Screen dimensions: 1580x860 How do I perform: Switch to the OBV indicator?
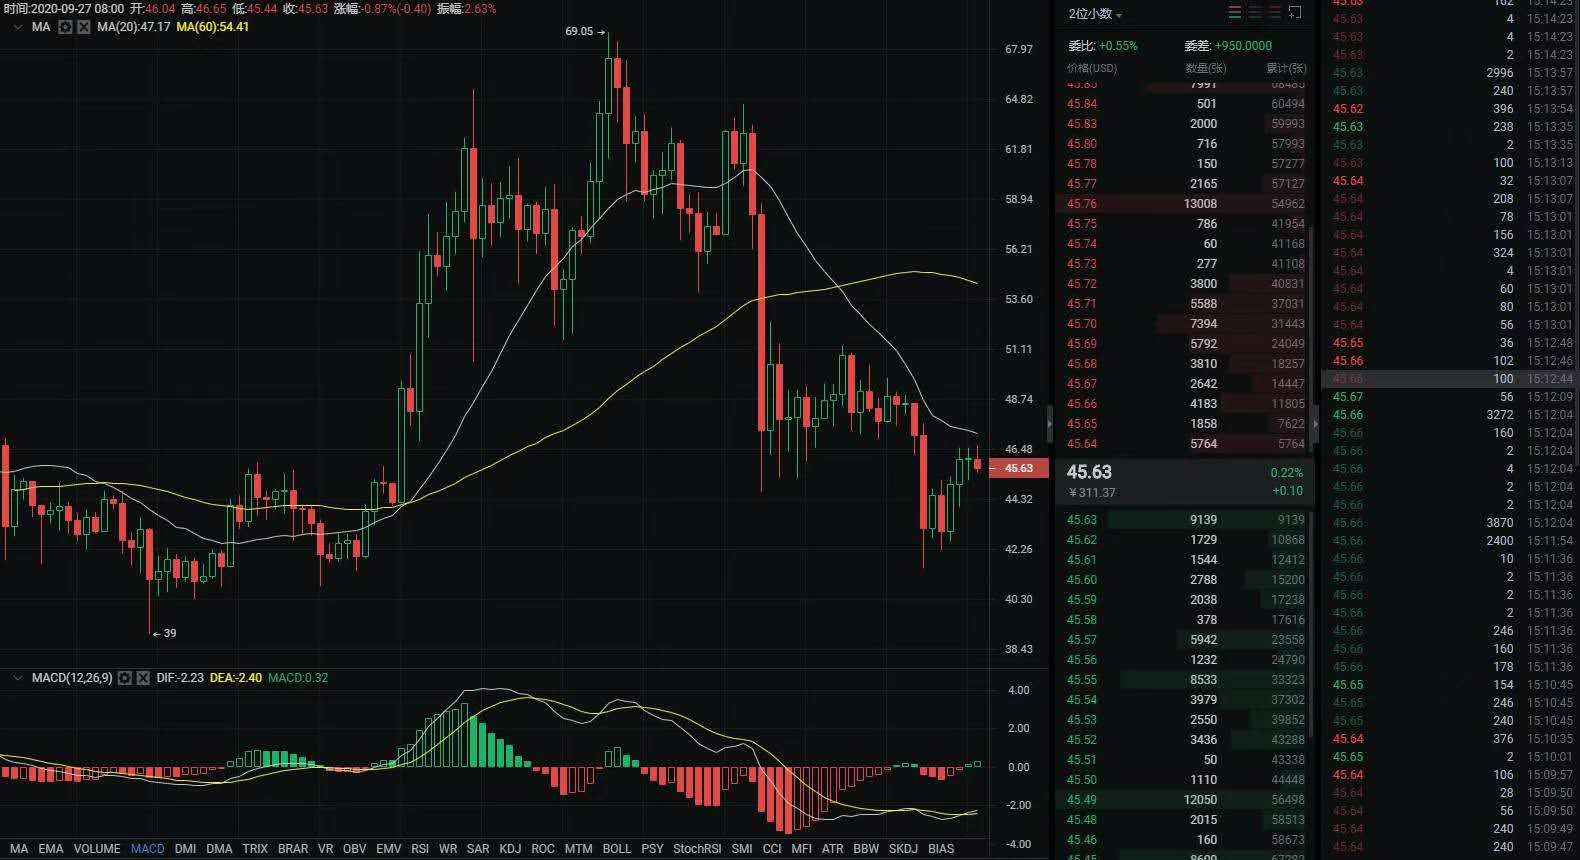355,848
